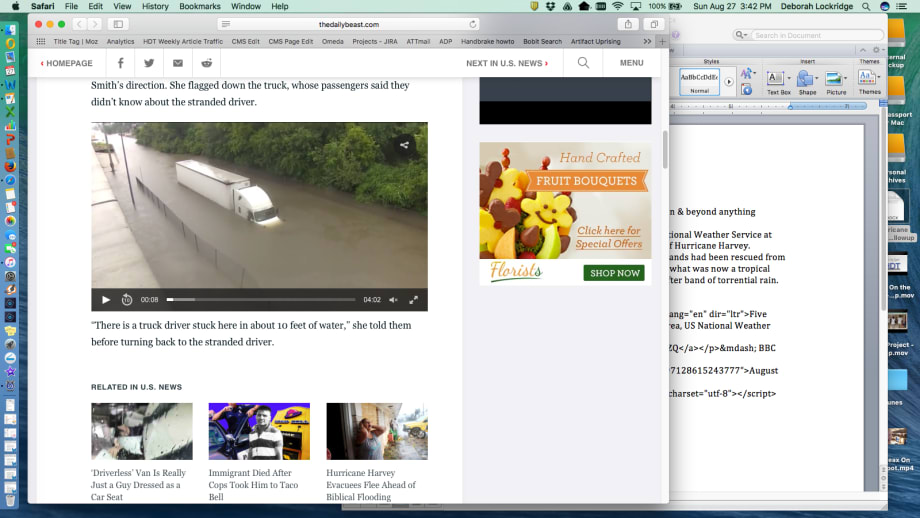This screenshot has width=920, height=518.
Task: Select Normal style in Word ribbon
Action: click(699, 82)
